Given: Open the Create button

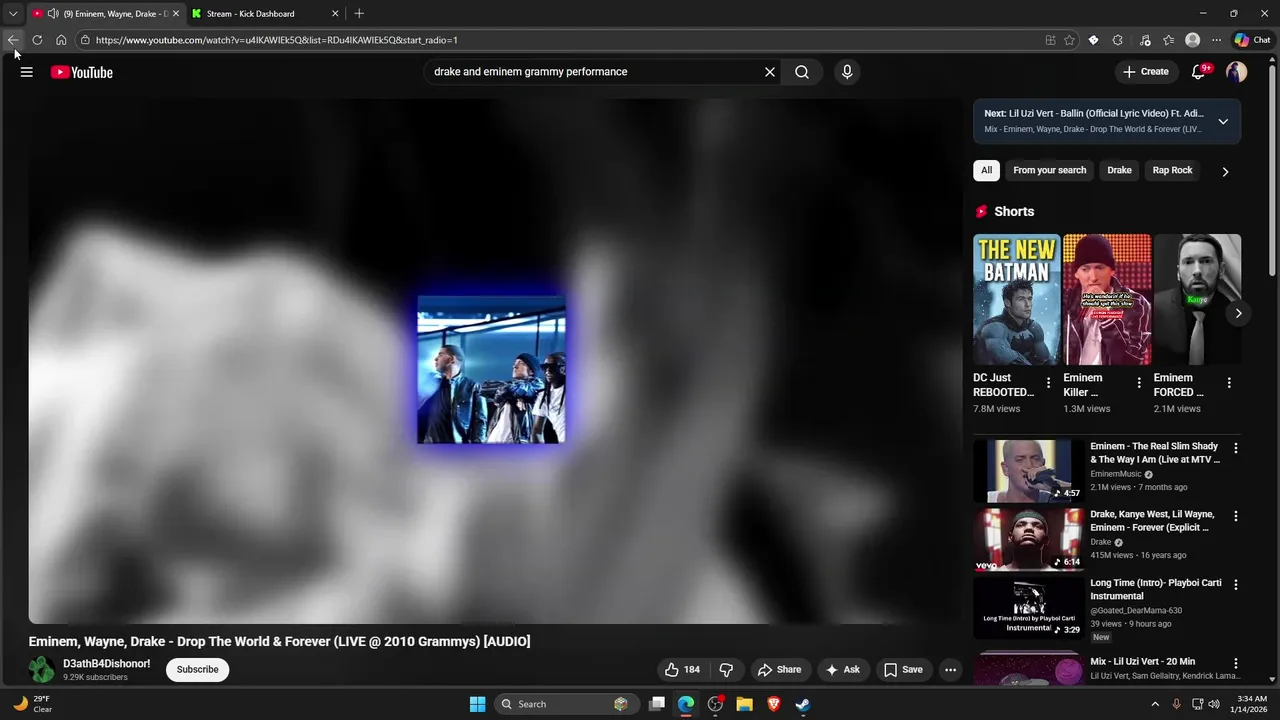Looking at the screenshot, I should (1146, 72).
